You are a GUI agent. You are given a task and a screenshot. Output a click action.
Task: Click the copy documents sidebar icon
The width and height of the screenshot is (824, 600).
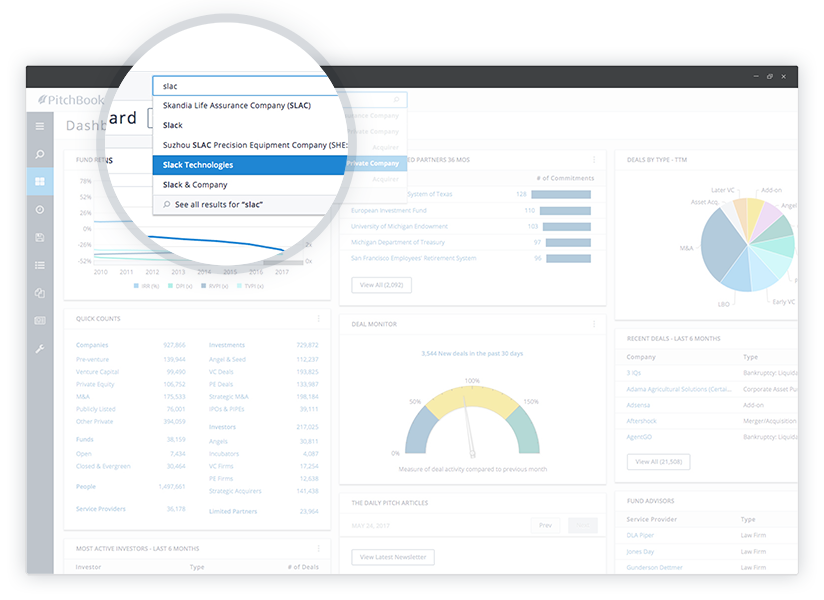[x=40, y=293]
